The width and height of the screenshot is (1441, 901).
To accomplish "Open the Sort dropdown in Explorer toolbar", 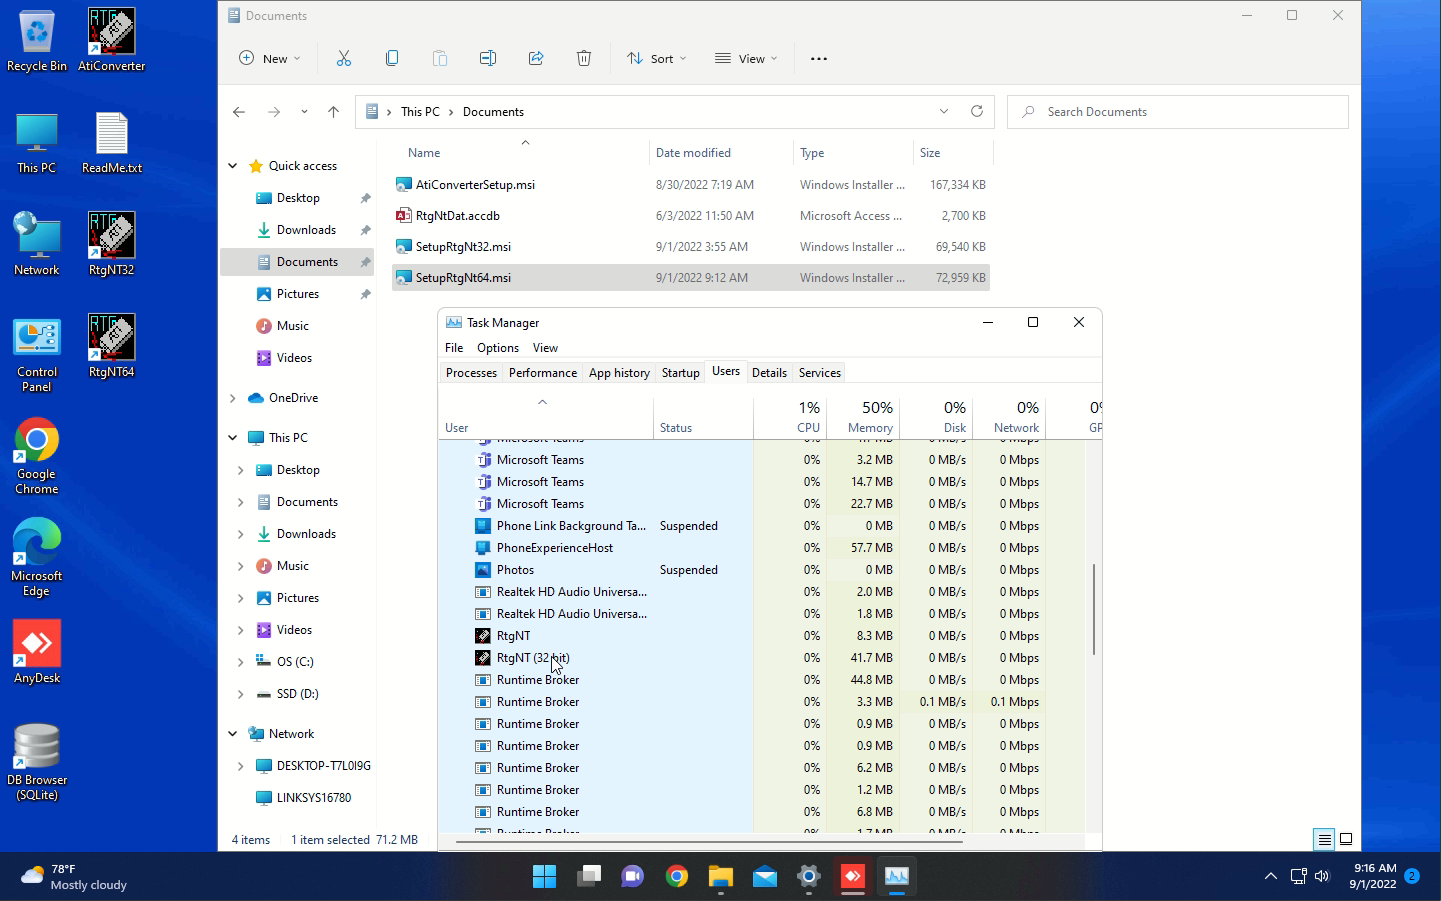I will pos(657,59).
